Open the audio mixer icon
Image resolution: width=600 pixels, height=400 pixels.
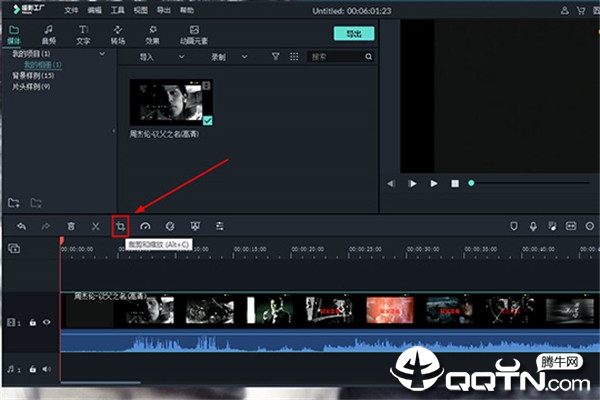click(552, 226)
